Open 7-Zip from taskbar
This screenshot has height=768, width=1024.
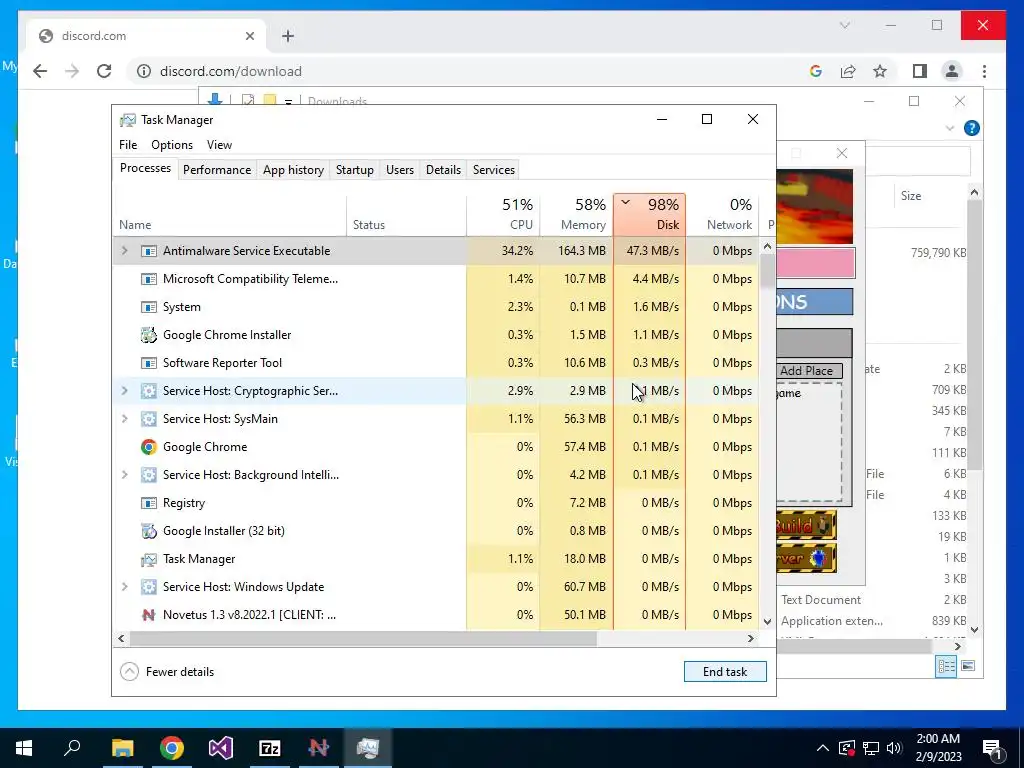coord(270,748)
